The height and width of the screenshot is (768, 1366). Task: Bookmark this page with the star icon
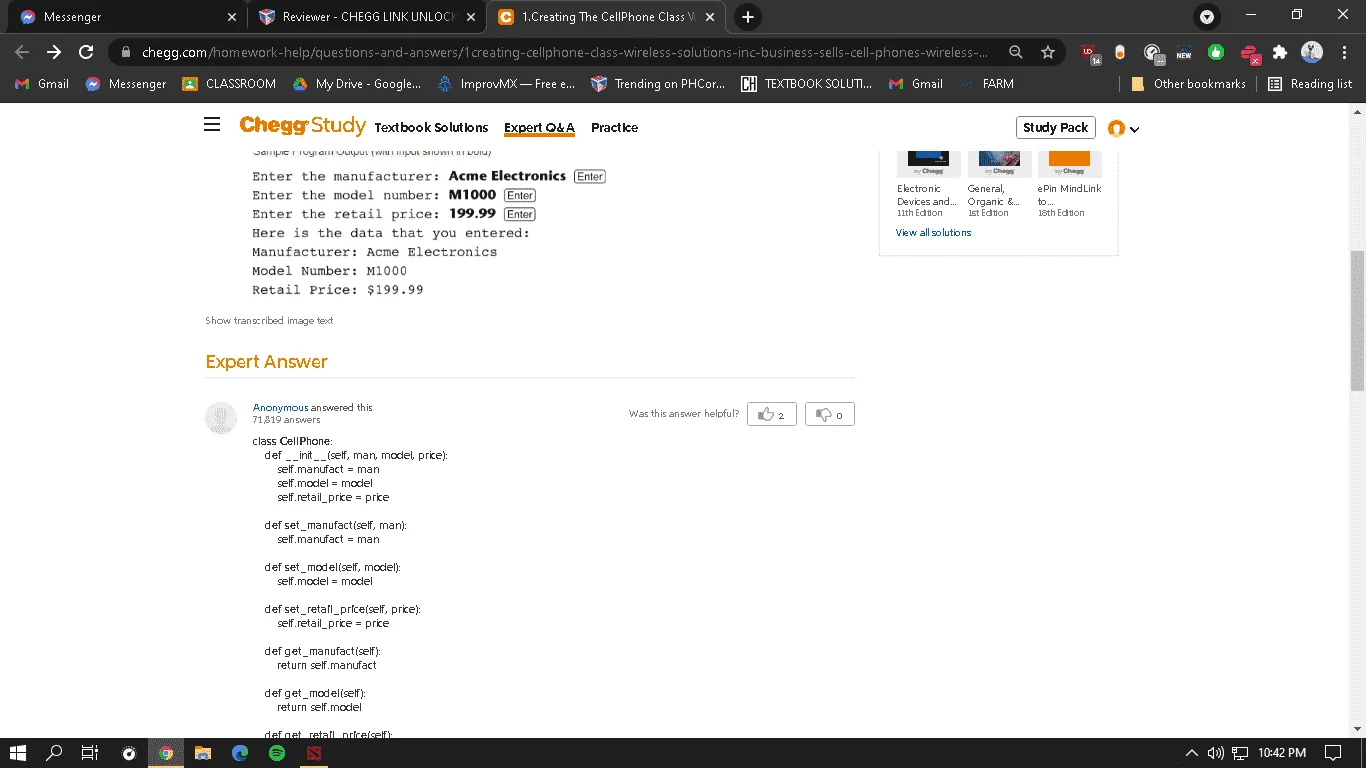point(1047,52)
